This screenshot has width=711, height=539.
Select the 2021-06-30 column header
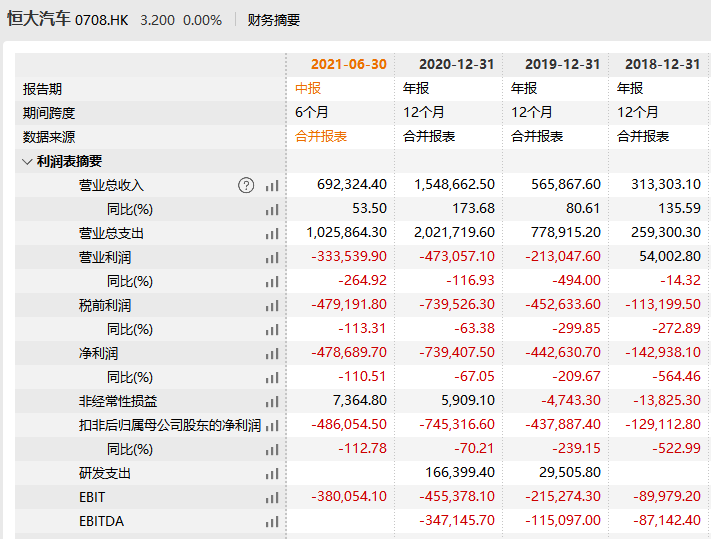[348, 64]
